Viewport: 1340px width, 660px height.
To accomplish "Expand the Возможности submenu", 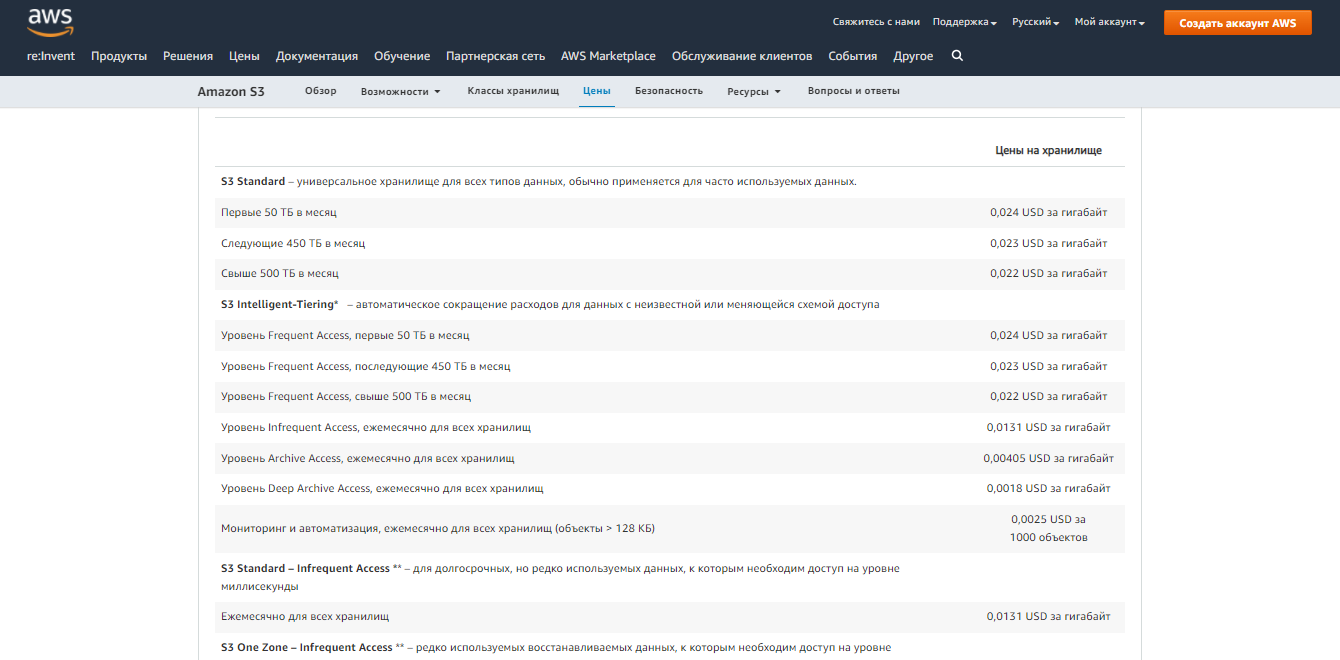I will point(400,91).
